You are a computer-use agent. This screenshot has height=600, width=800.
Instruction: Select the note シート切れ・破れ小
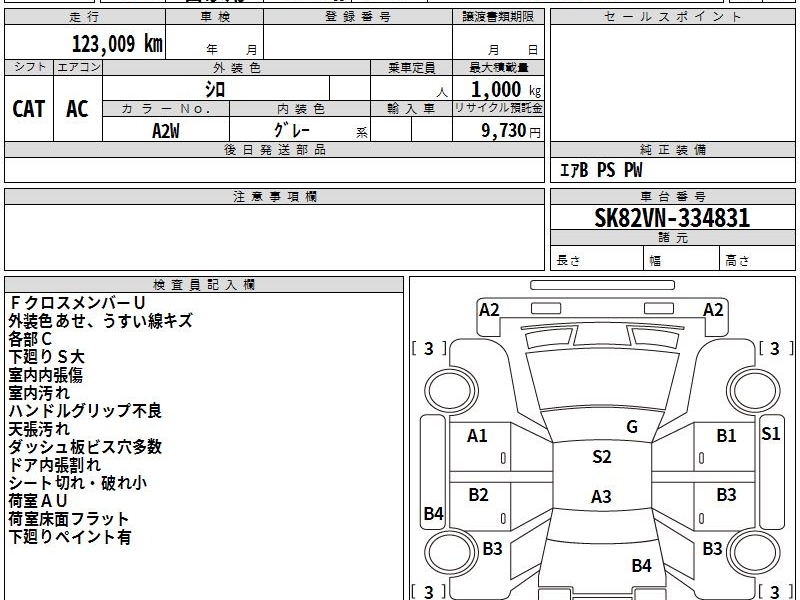[x=78, y=483]
